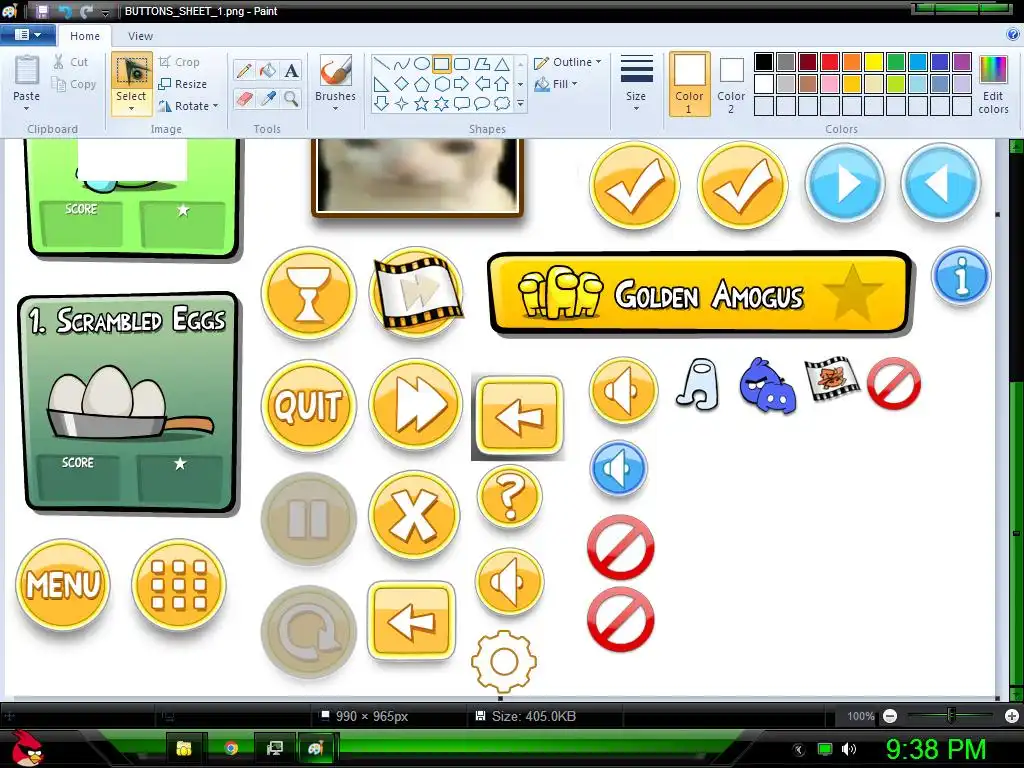Click the Undo arrow in title bar
Image resolution: width=1024 pixels, height=768 pixels.
tap(65, 11)
